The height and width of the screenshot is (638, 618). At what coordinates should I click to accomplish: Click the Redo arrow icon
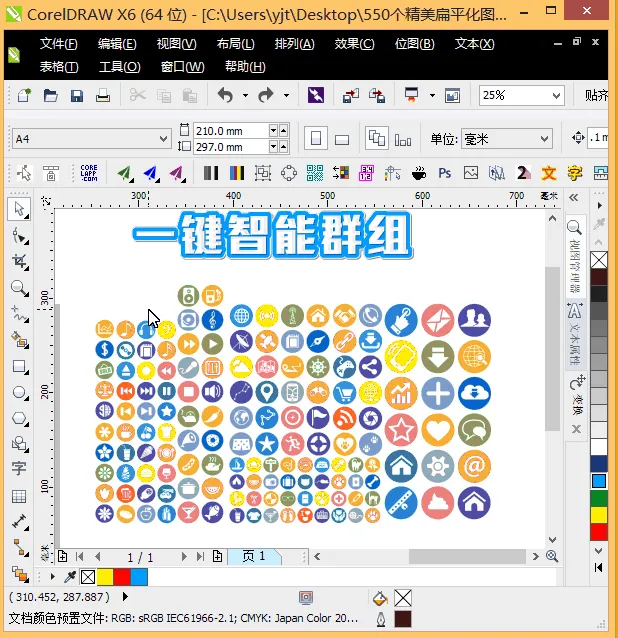click(266, 96)
